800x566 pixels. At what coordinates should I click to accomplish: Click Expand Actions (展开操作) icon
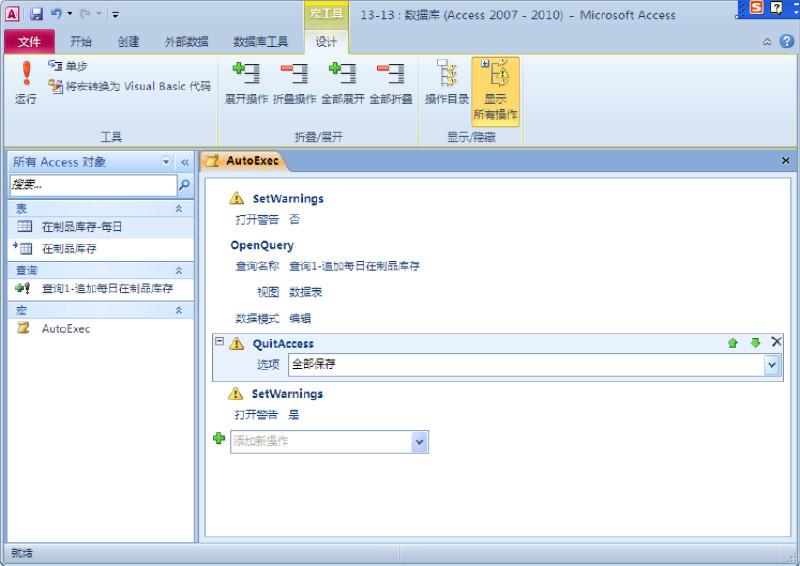[246, 83]
